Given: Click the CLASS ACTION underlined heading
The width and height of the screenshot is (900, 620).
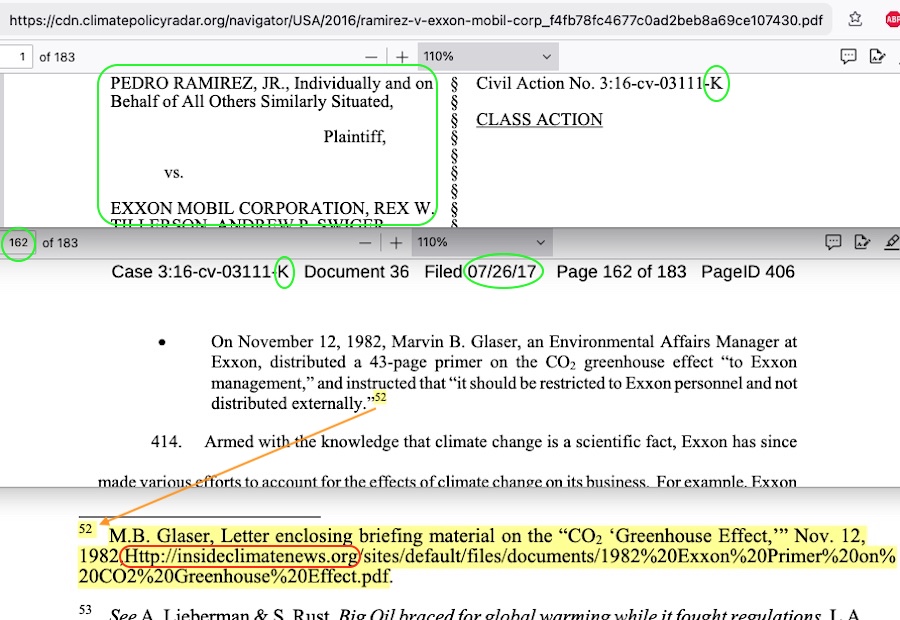Looking at the screenshot, I should click(x=539, y=120).
